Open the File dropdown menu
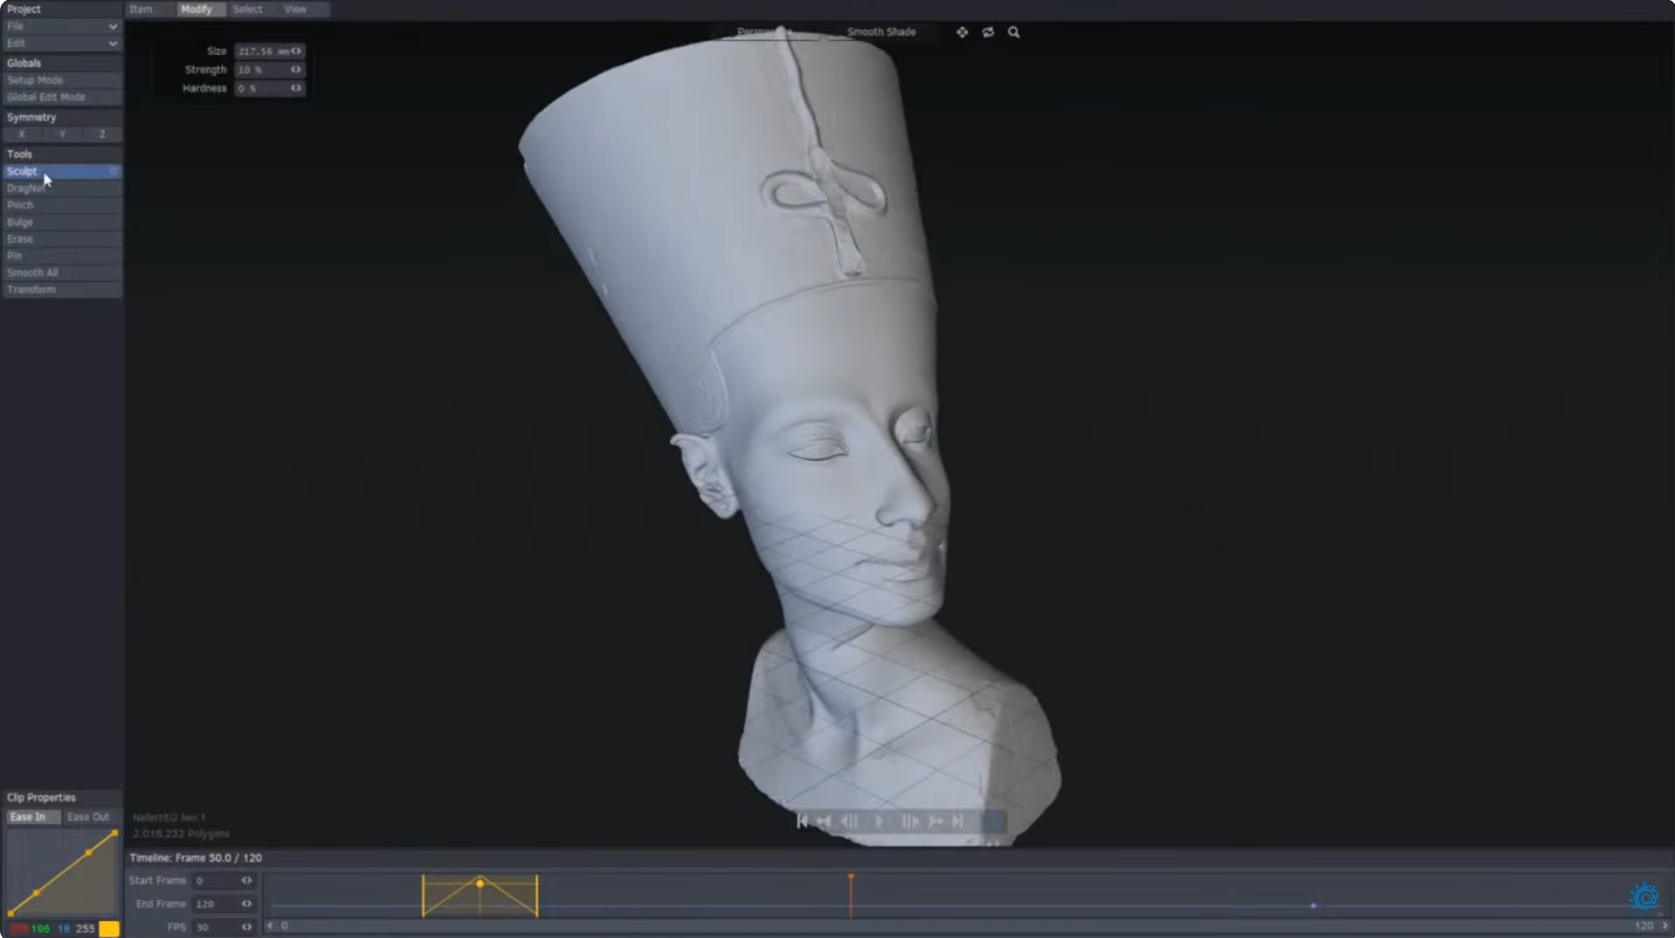Screen dimensions: 1675x938 (62, 26)
